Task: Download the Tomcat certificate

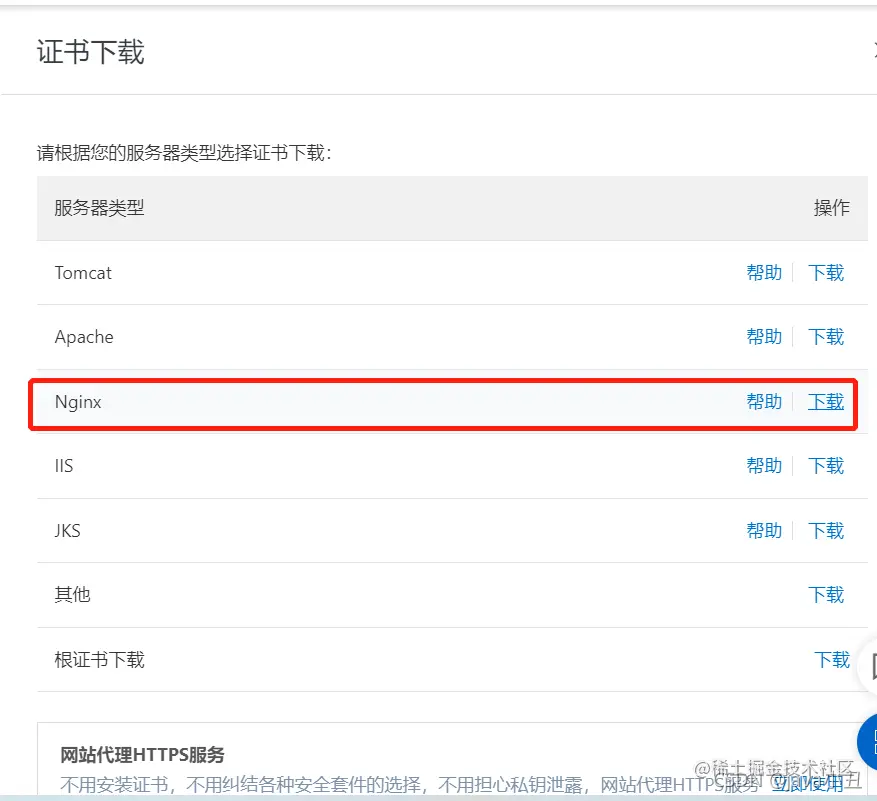Action: coord(826,273)
